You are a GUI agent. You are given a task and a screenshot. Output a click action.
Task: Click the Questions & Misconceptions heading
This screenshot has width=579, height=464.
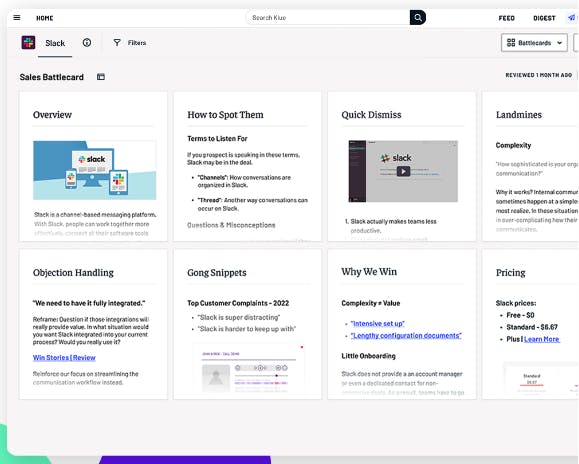click(x=231, y=225)
